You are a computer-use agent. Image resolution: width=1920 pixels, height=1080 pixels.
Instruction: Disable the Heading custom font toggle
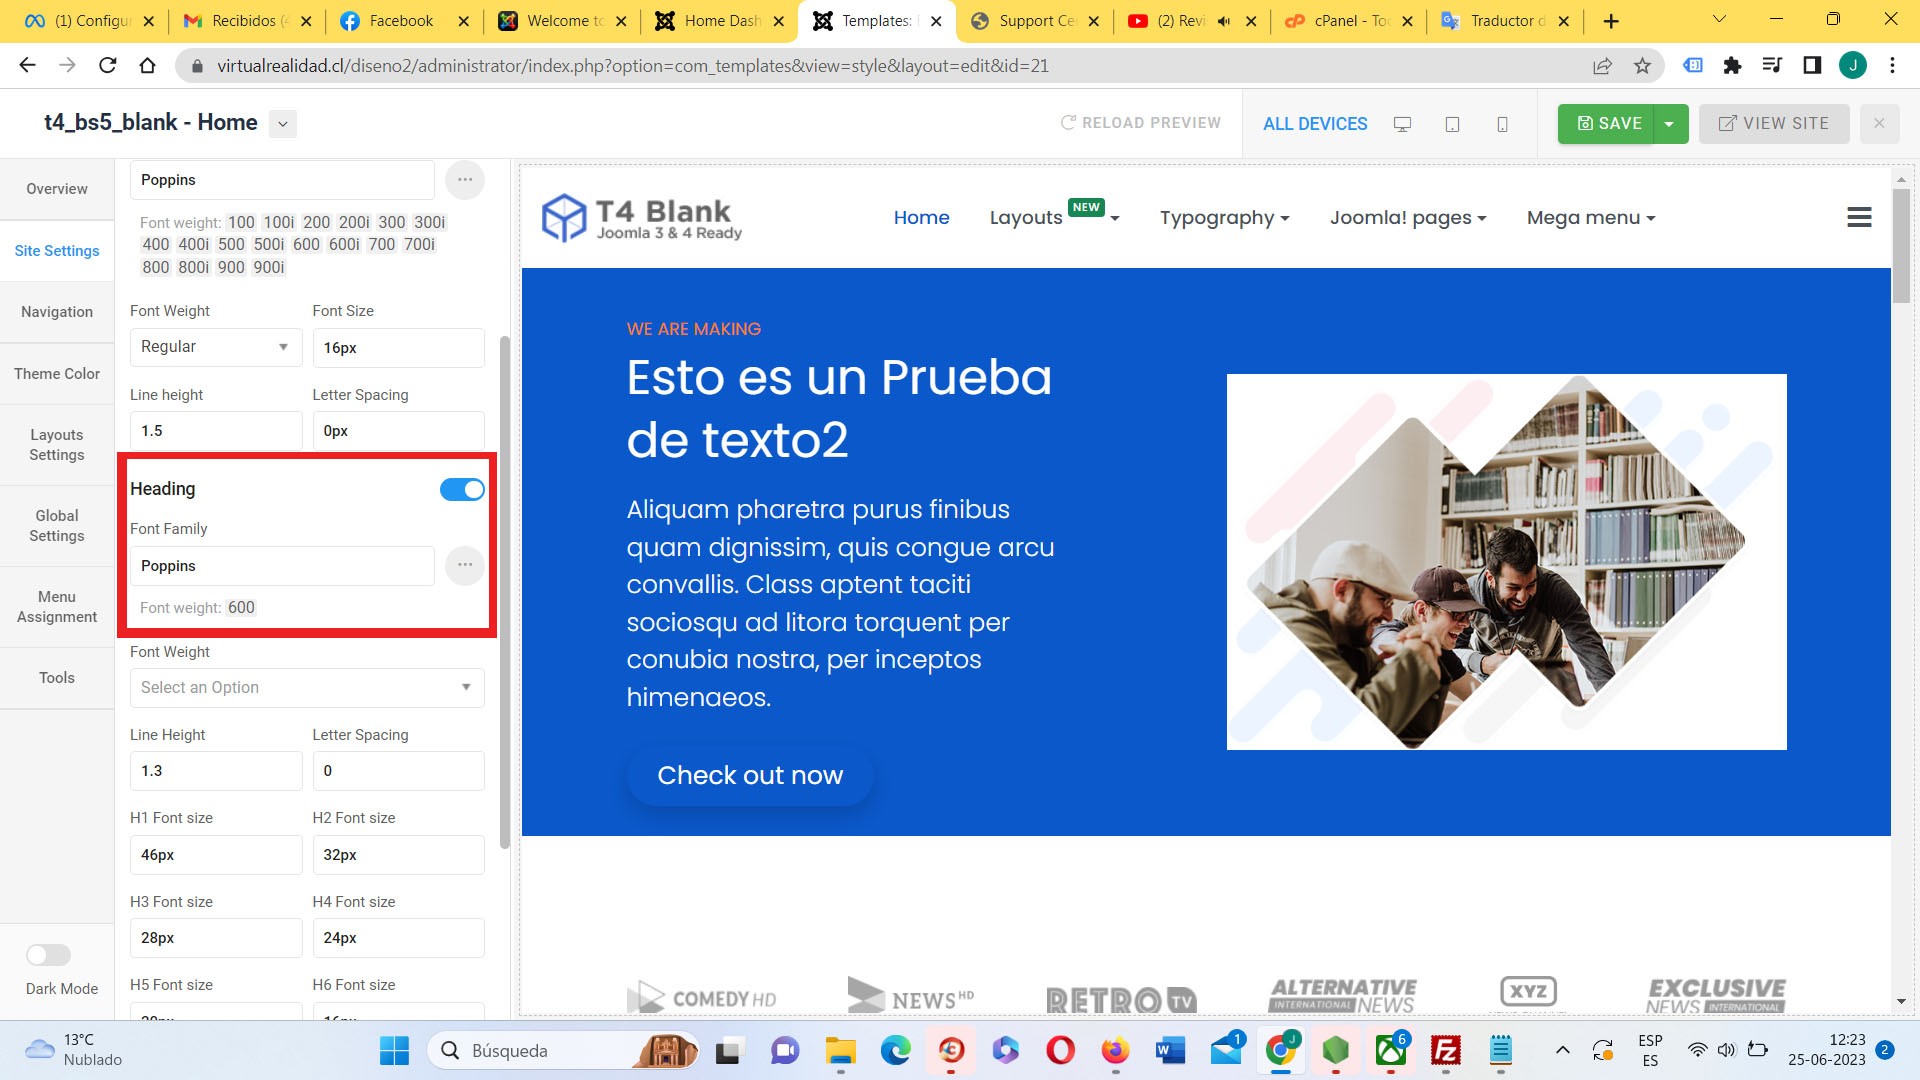tap(462, 489)
